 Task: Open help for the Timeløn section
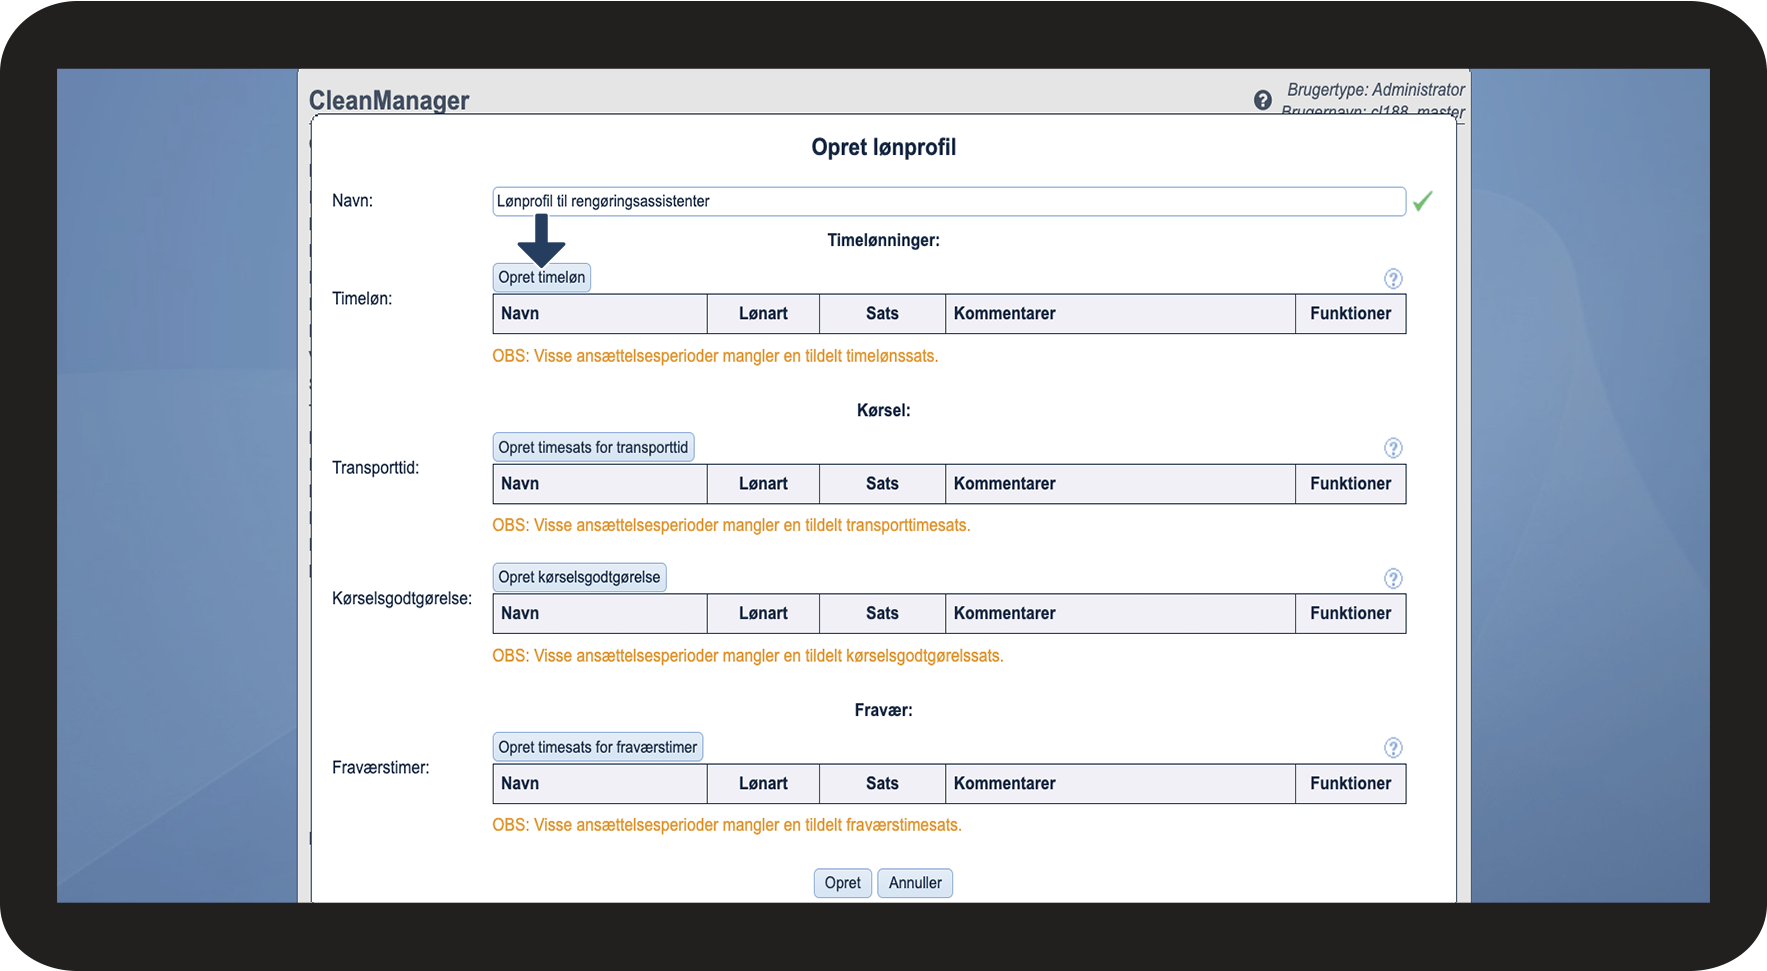[x=1392, y=279]
